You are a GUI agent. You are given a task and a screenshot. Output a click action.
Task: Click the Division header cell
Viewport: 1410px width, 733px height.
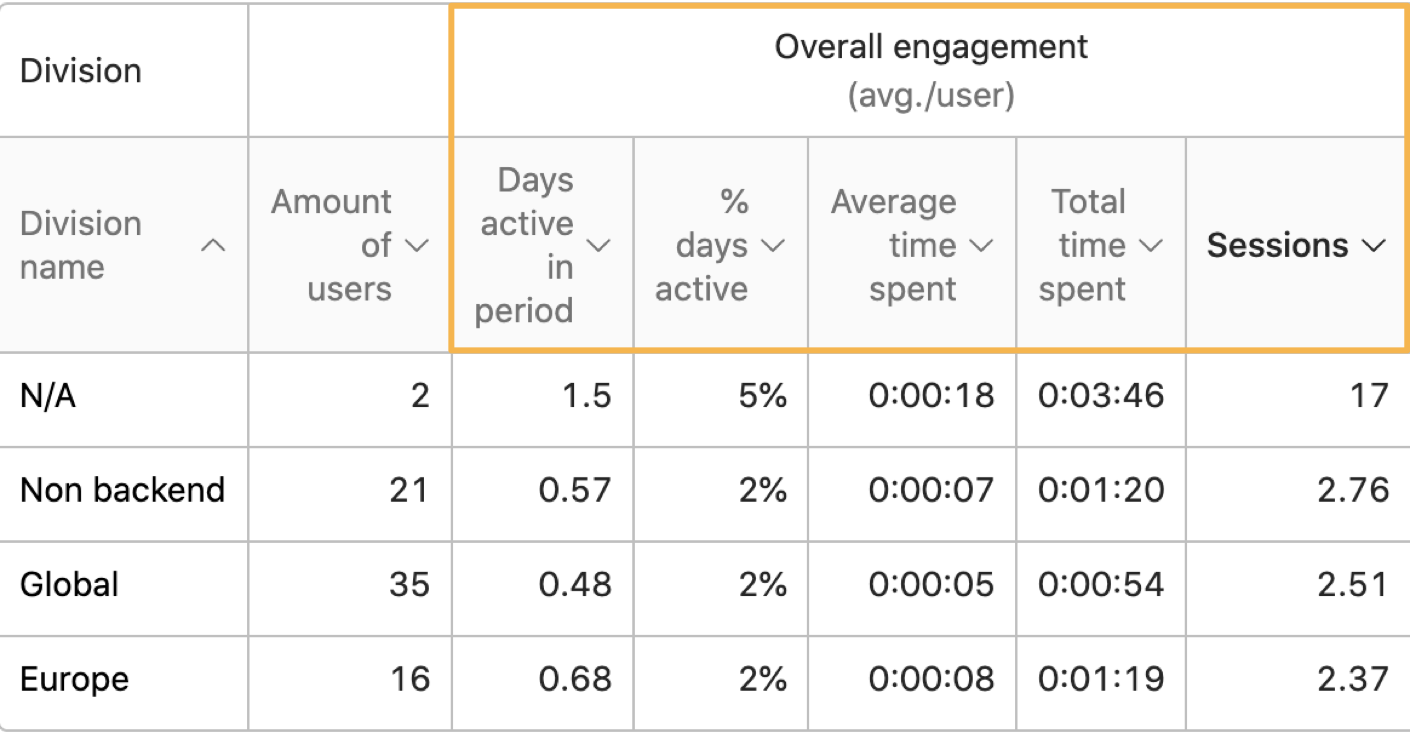(80, 70)
